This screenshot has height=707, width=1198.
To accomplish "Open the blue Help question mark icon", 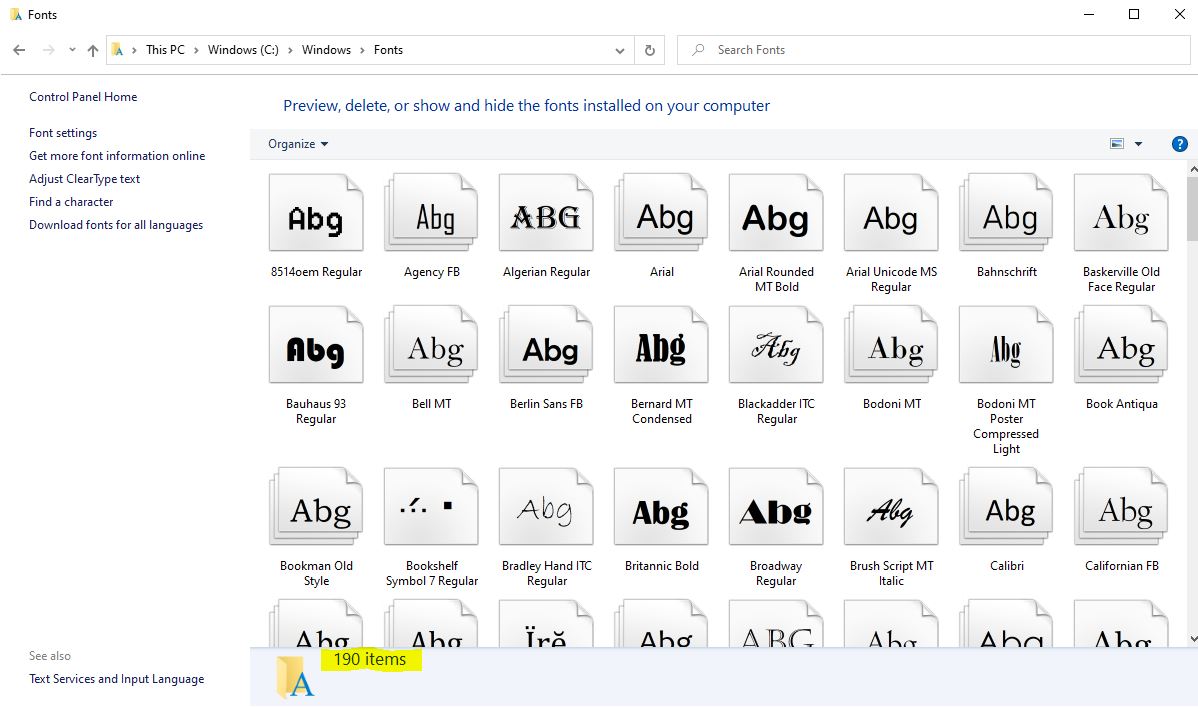I will [x=1179, y=144].
